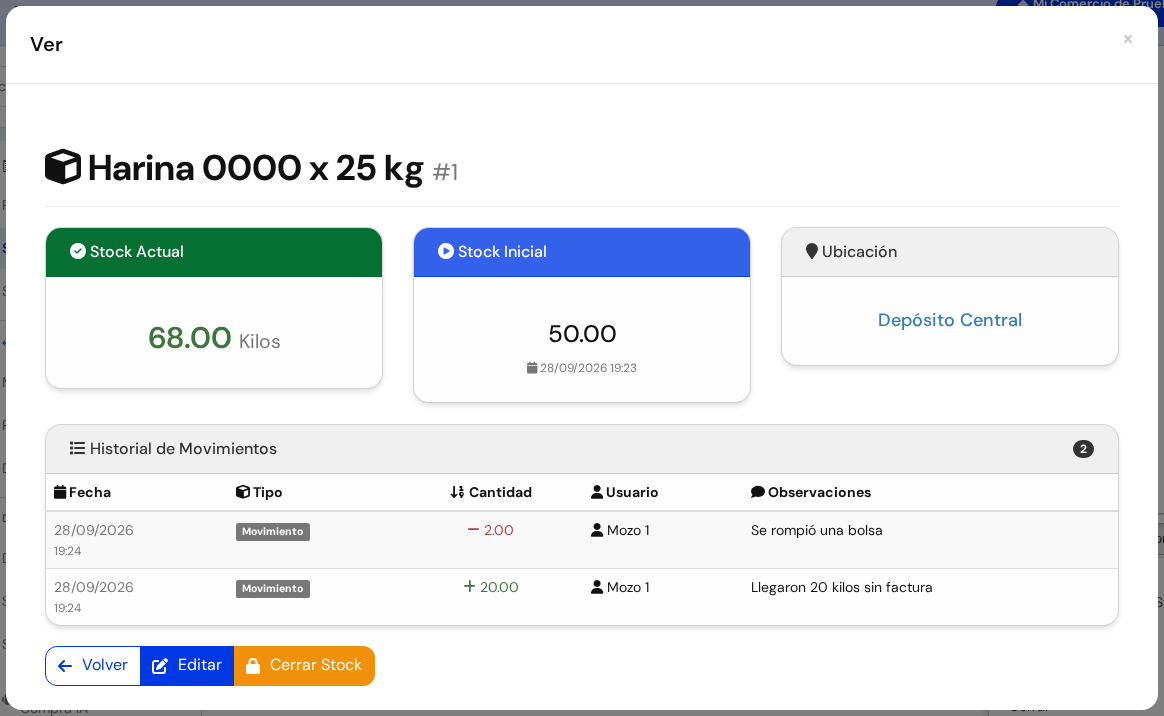The image size is (1164, 716).
Task: Click the box icon beside Harina 0000 title
Action: [x=63, y=167]
